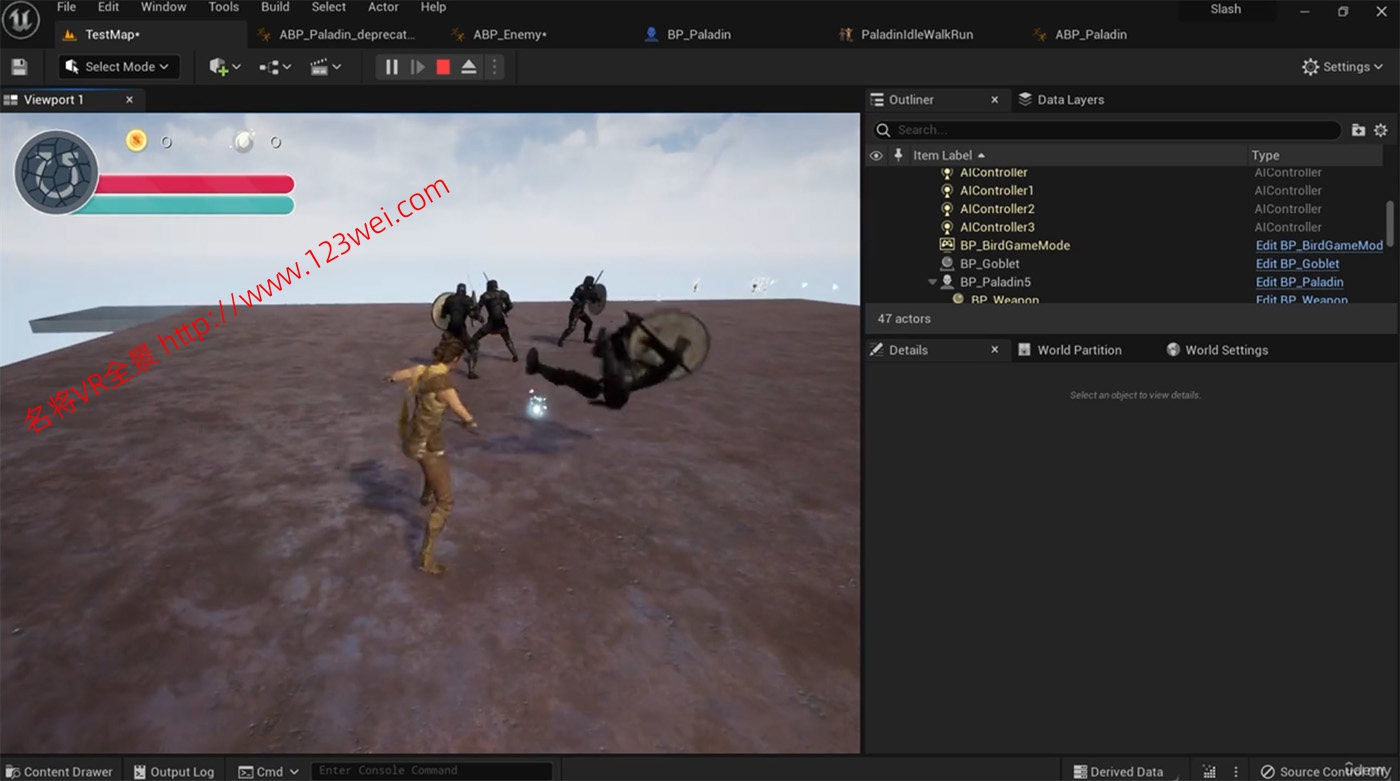This screenshot has height=781, width=1400.
Task: Click the Edit BP_Goblet link
Action: pyautogui.click(x=1297, y=264)
